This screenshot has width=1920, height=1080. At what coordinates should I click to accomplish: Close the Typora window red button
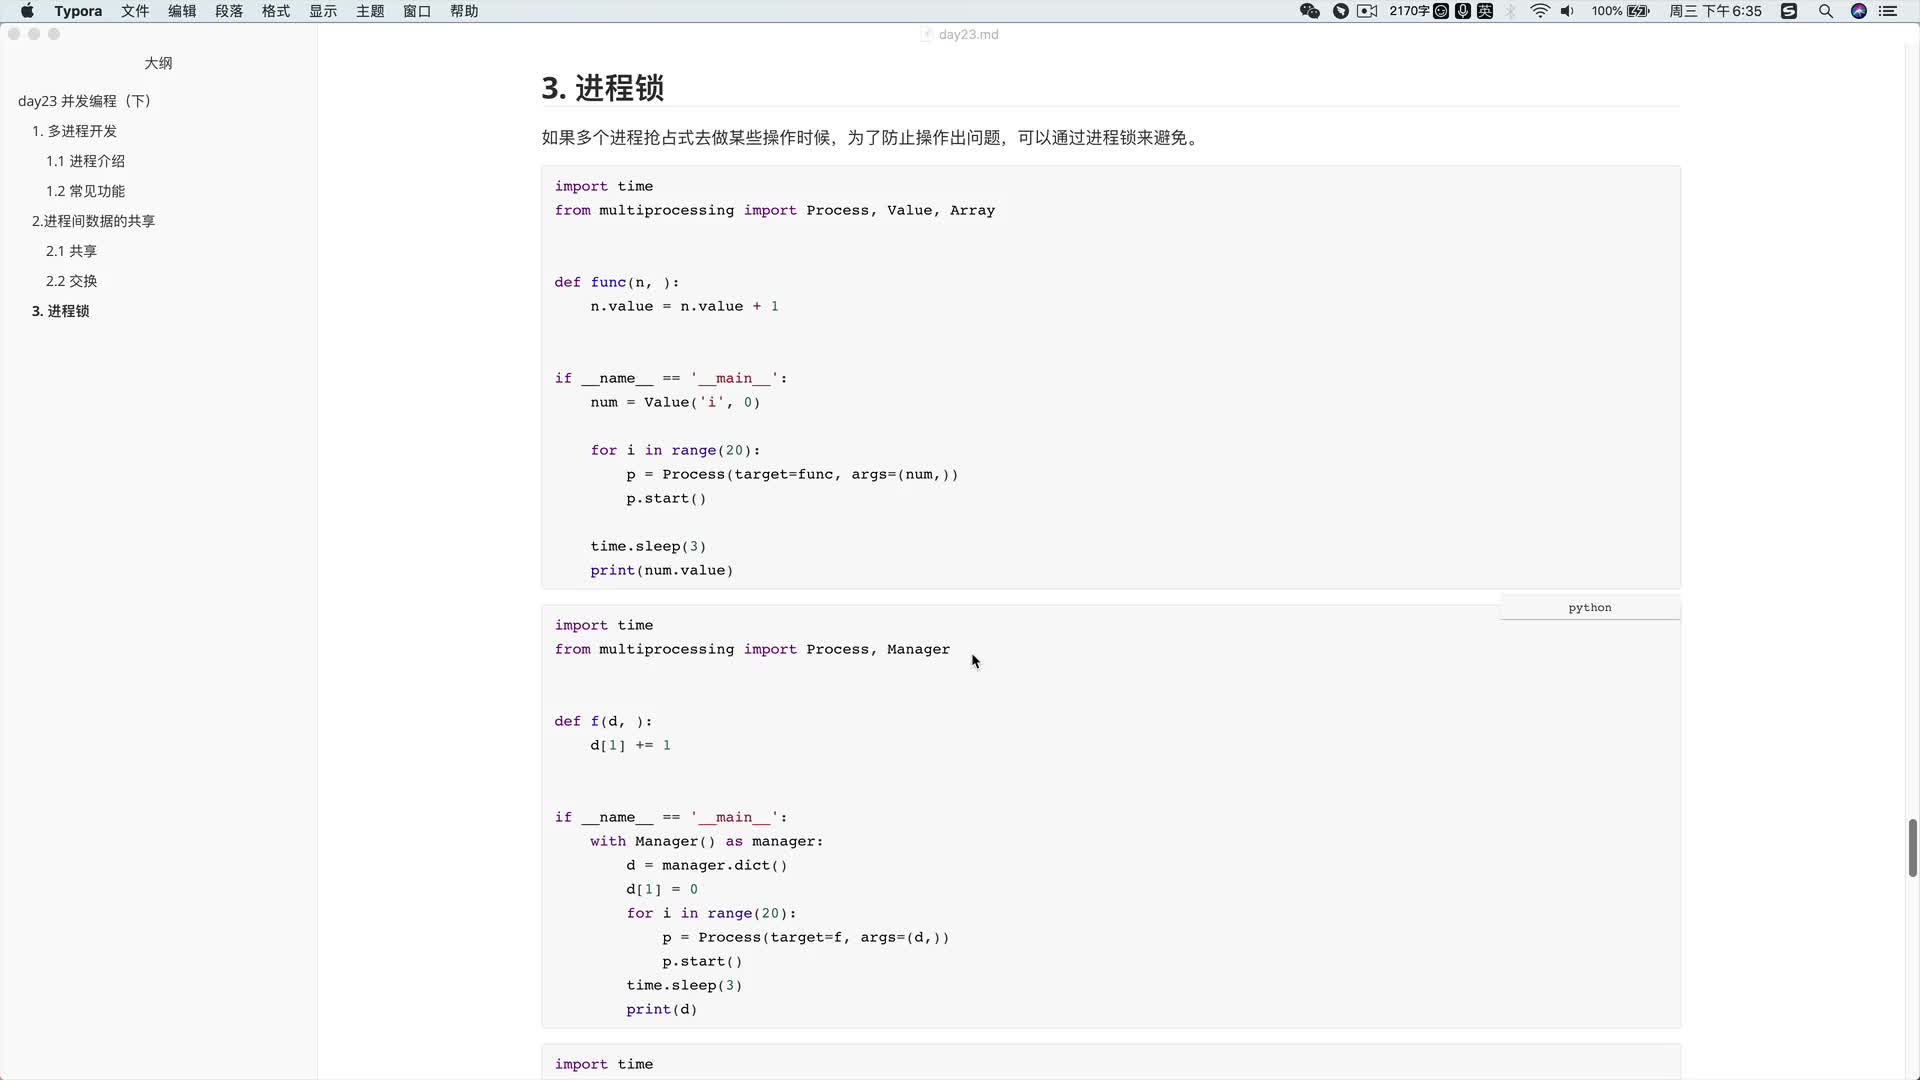click(x=14, y=34)
